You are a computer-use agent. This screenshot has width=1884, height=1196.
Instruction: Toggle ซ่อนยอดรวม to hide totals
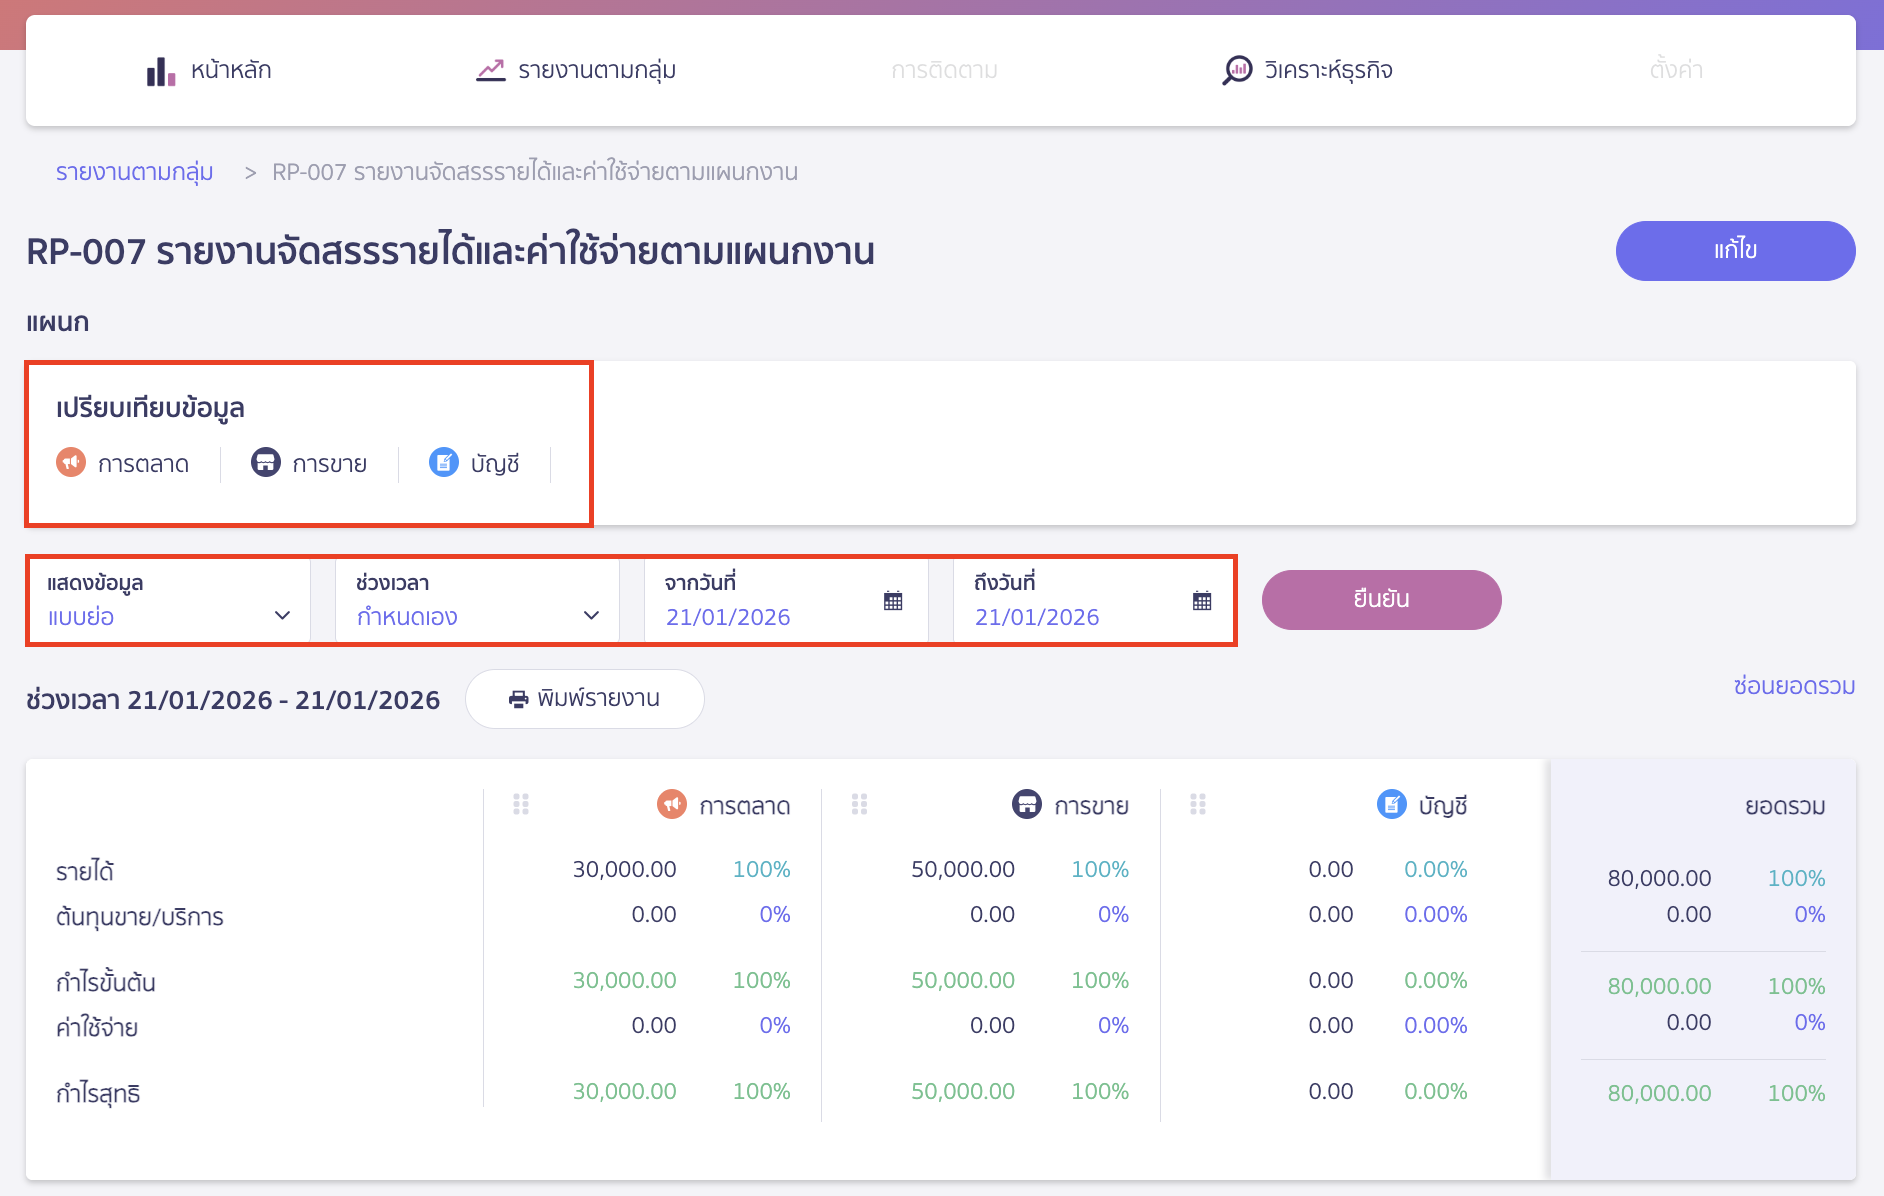point(1793,686)
